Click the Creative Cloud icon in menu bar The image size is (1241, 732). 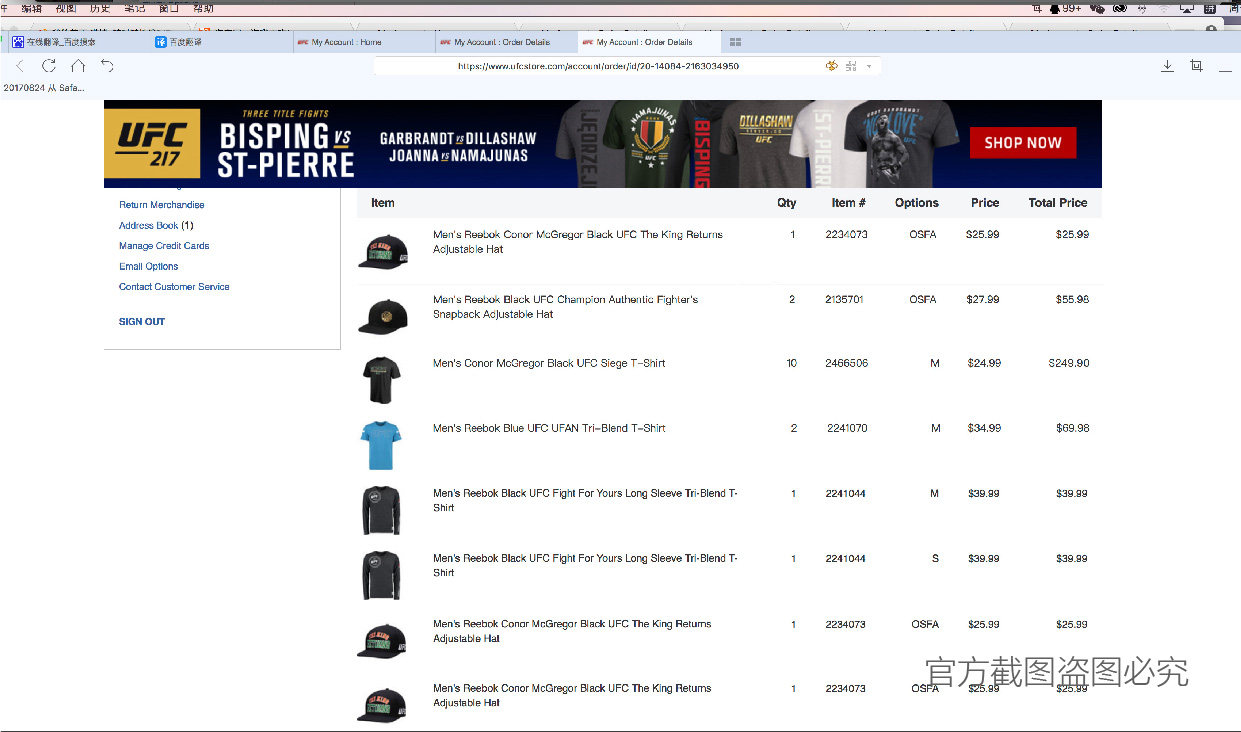click(1120, 7)
